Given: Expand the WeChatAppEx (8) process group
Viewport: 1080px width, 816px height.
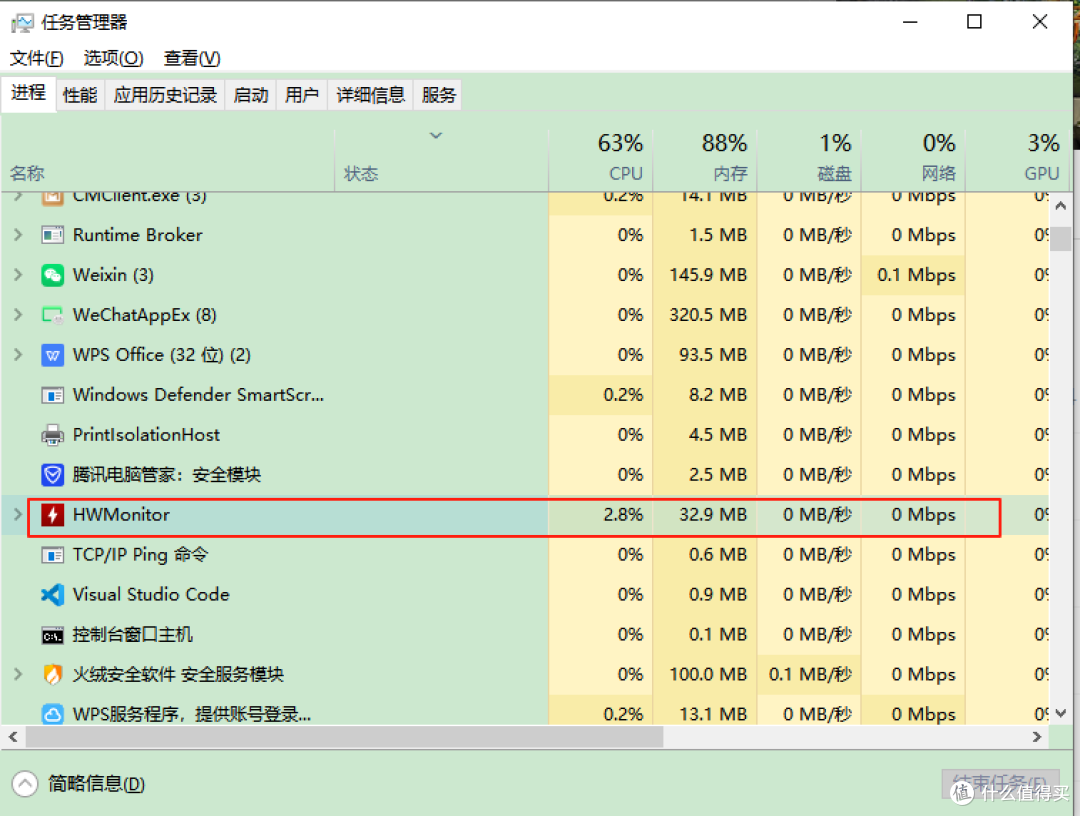Looking at the screenshot, I should click(x=18, y=315).
